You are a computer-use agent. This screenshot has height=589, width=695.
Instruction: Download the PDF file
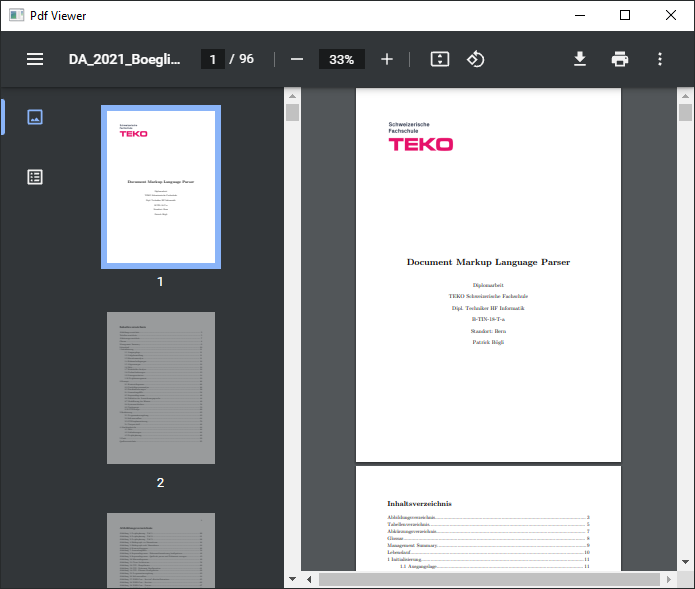click(580, 59)
